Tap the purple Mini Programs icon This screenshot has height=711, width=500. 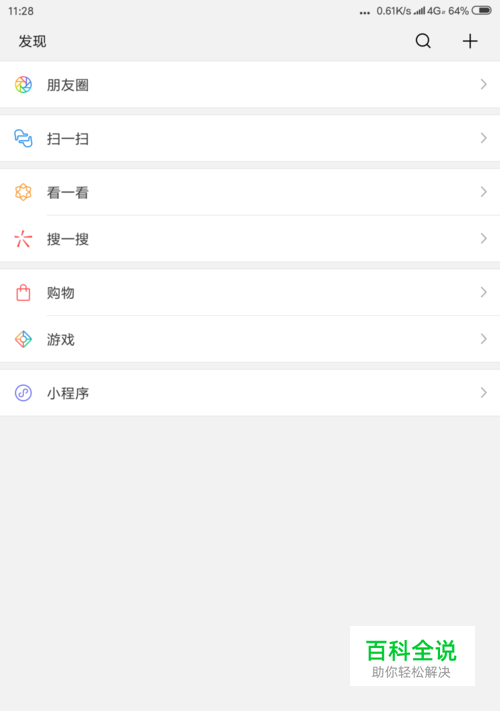click(x=23, y=393)
